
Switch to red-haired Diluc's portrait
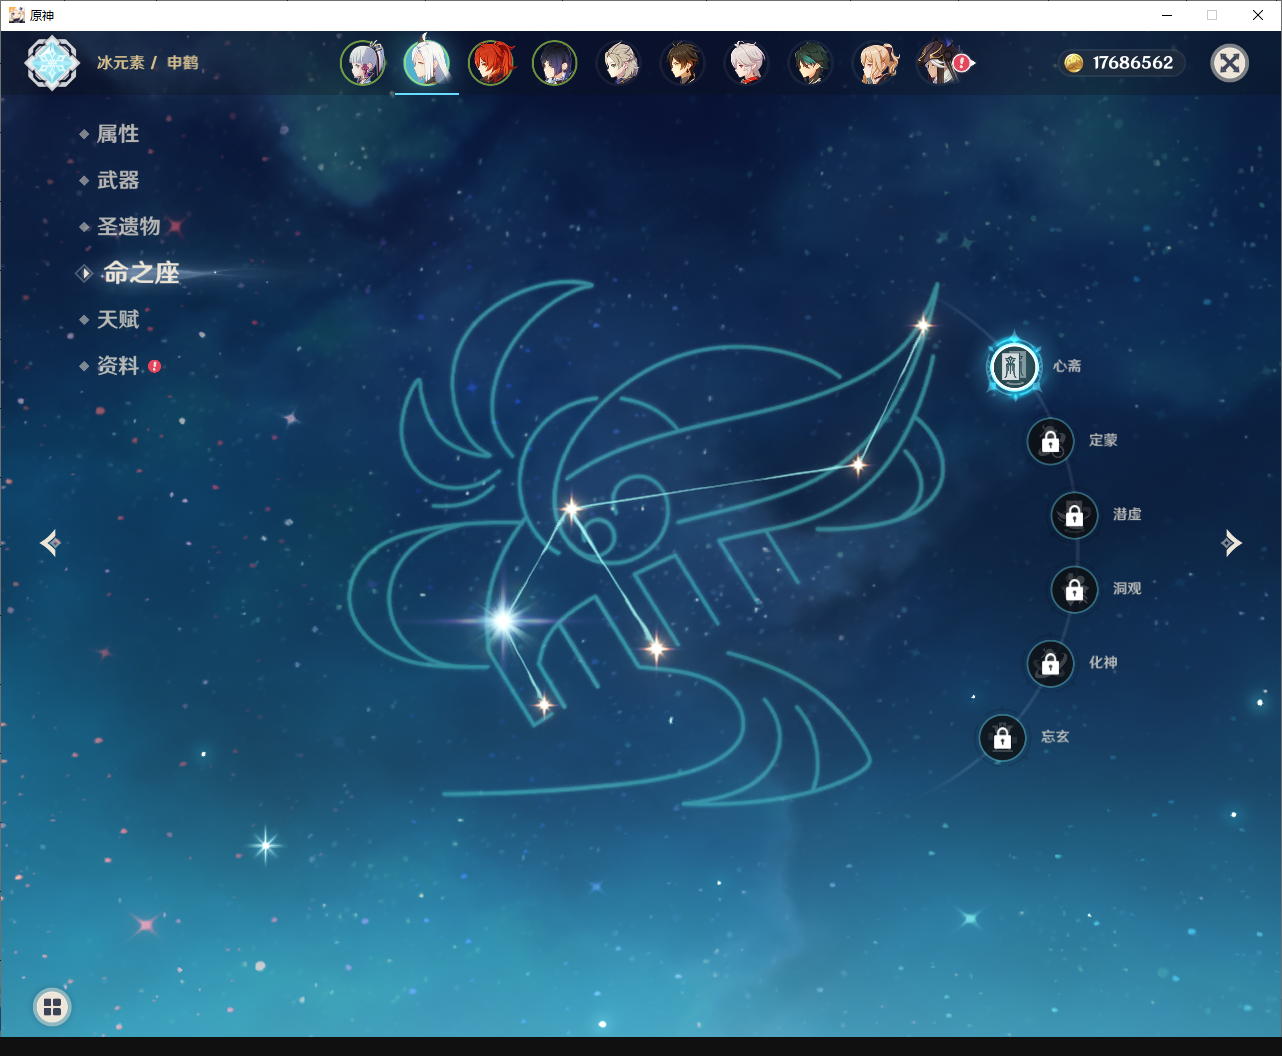pyautogui.click(x=491, y=63)
